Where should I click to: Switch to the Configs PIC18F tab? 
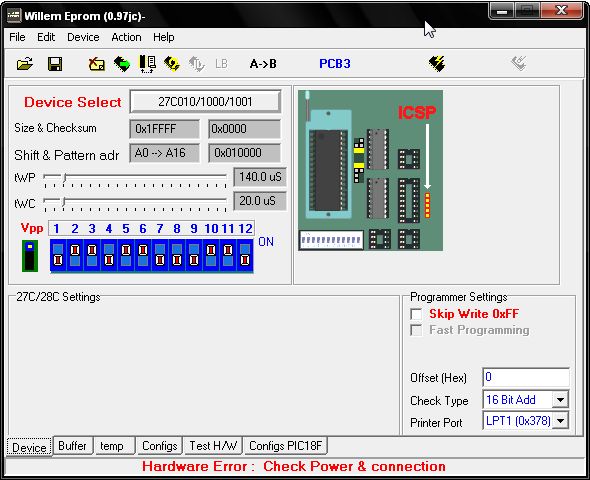point(286,446)
